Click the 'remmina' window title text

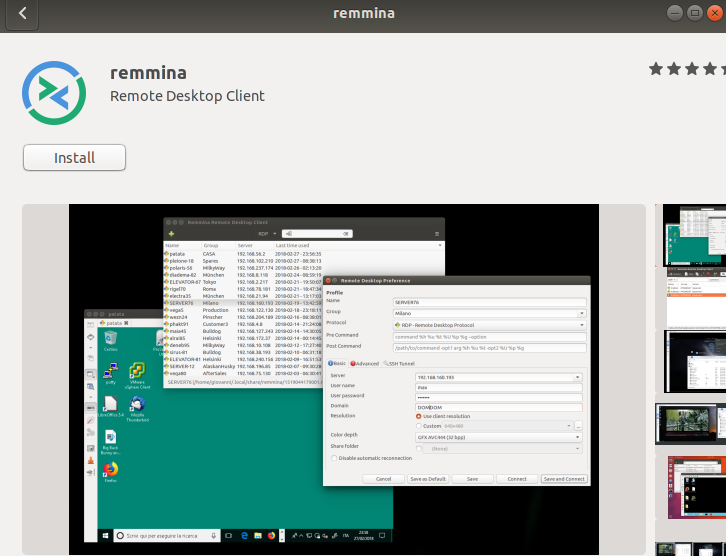(364, 13)
